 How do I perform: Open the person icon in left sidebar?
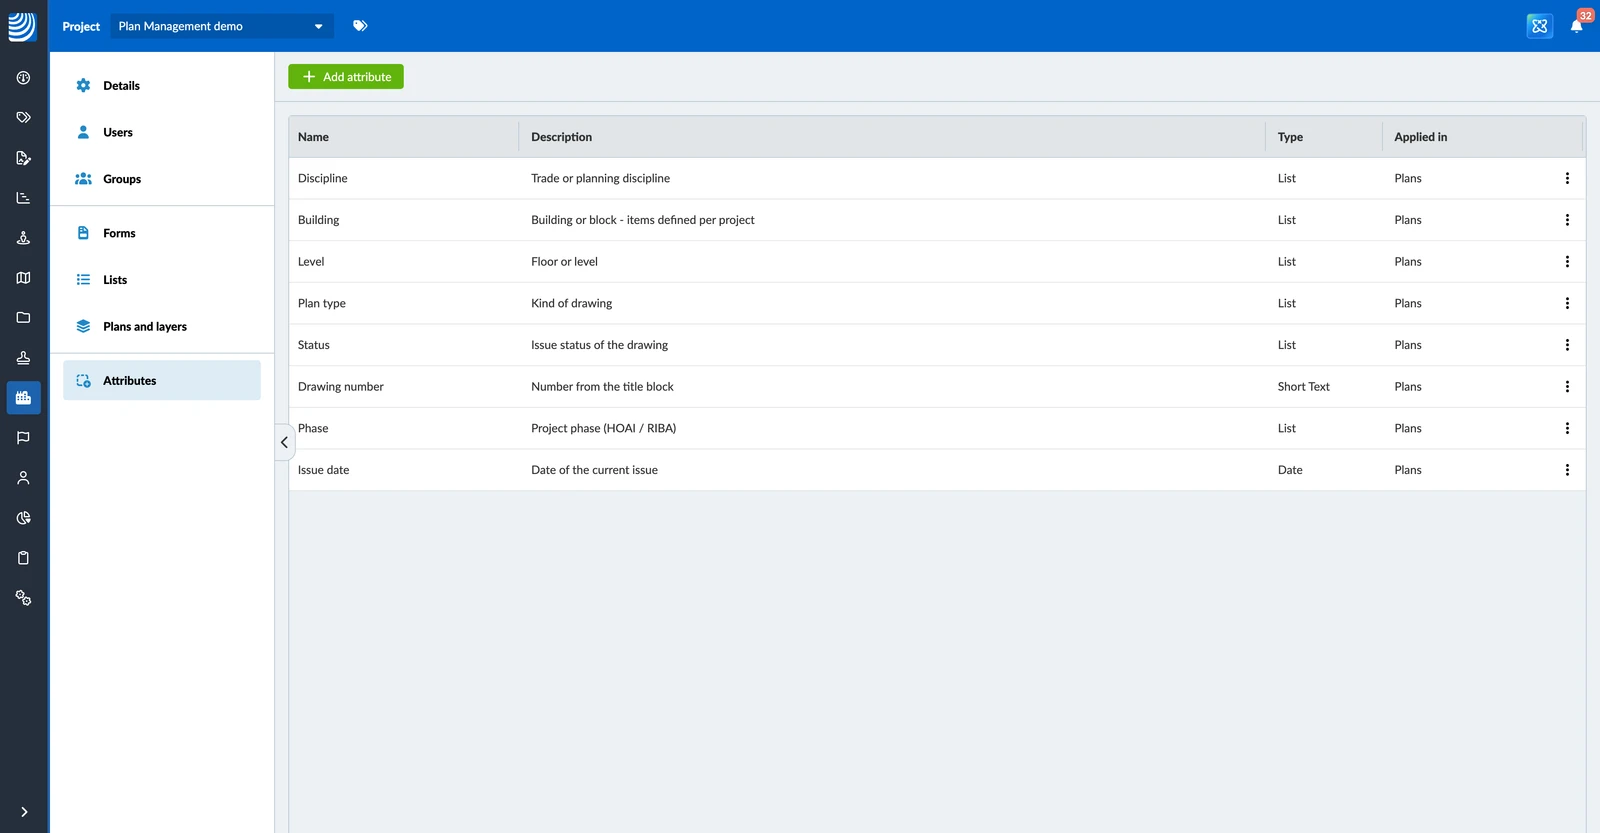coord(23,478)
